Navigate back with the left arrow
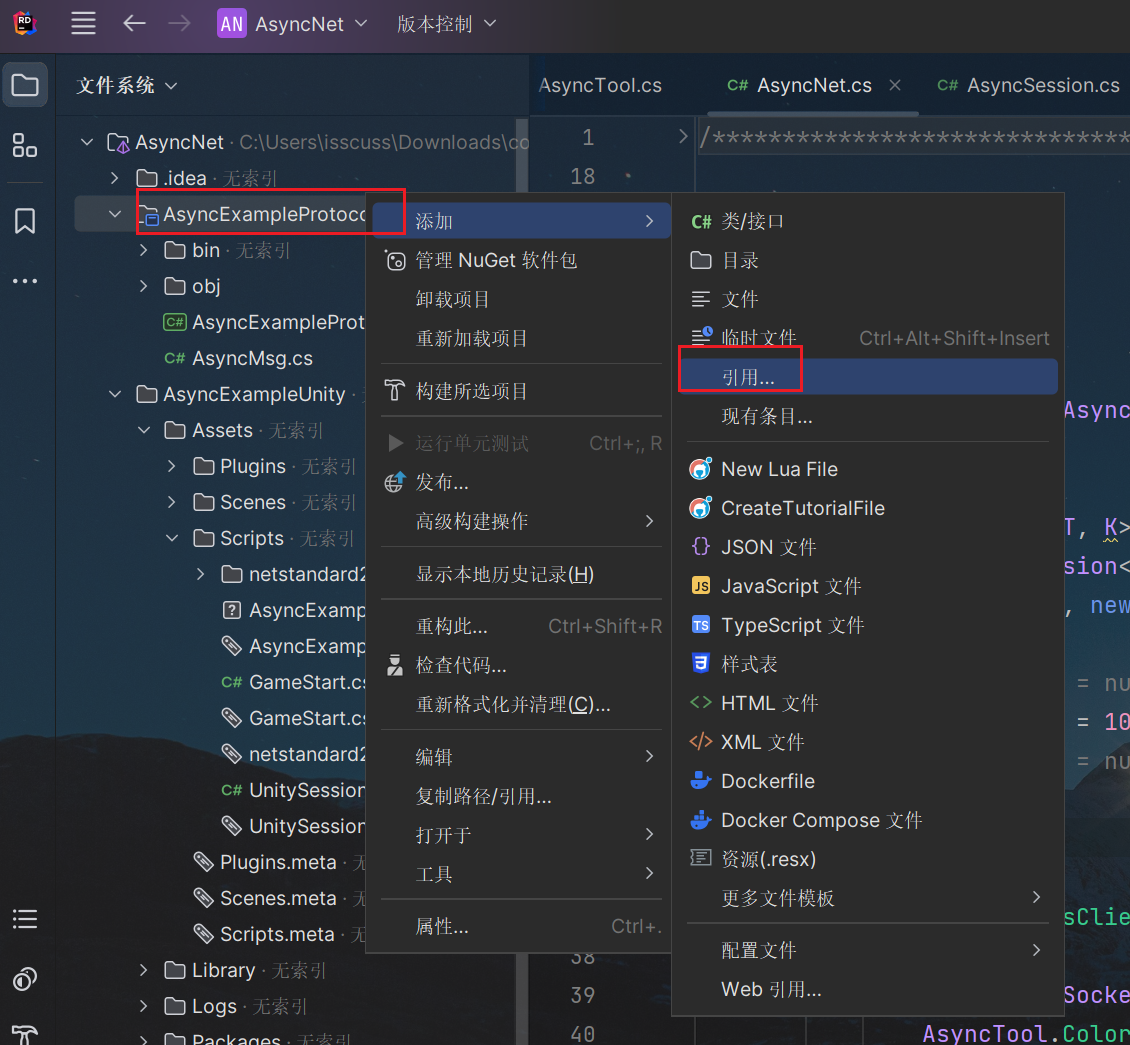Screen dimensions: 1130x1045 134,23
